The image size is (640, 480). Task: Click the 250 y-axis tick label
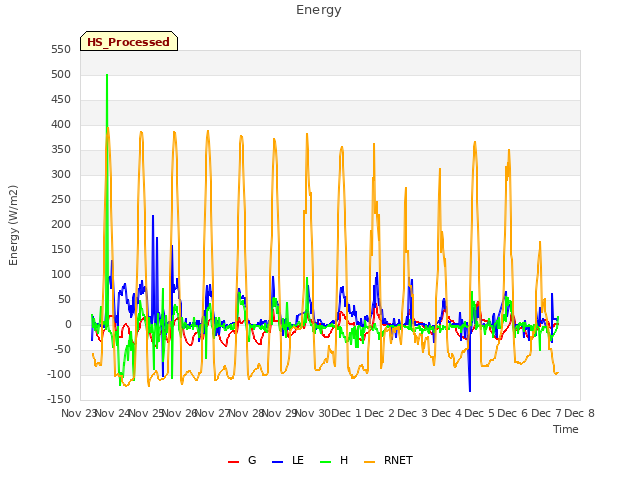coord(61,199)
